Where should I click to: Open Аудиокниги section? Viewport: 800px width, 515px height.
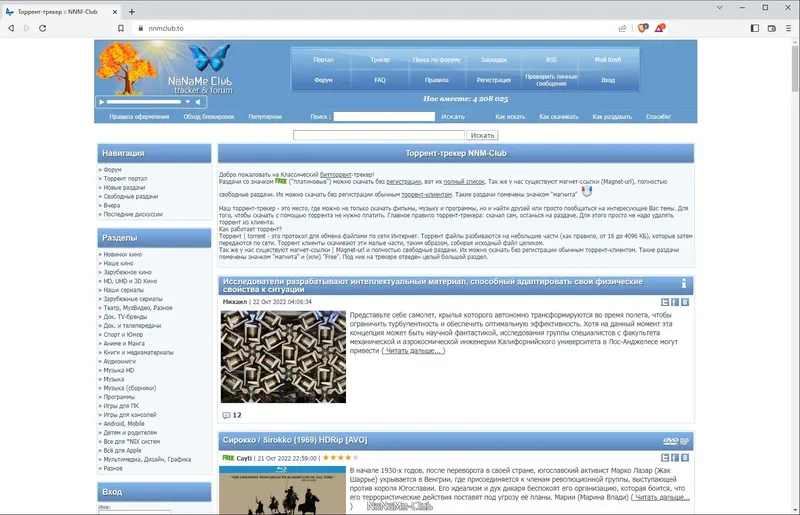[119, 361]
